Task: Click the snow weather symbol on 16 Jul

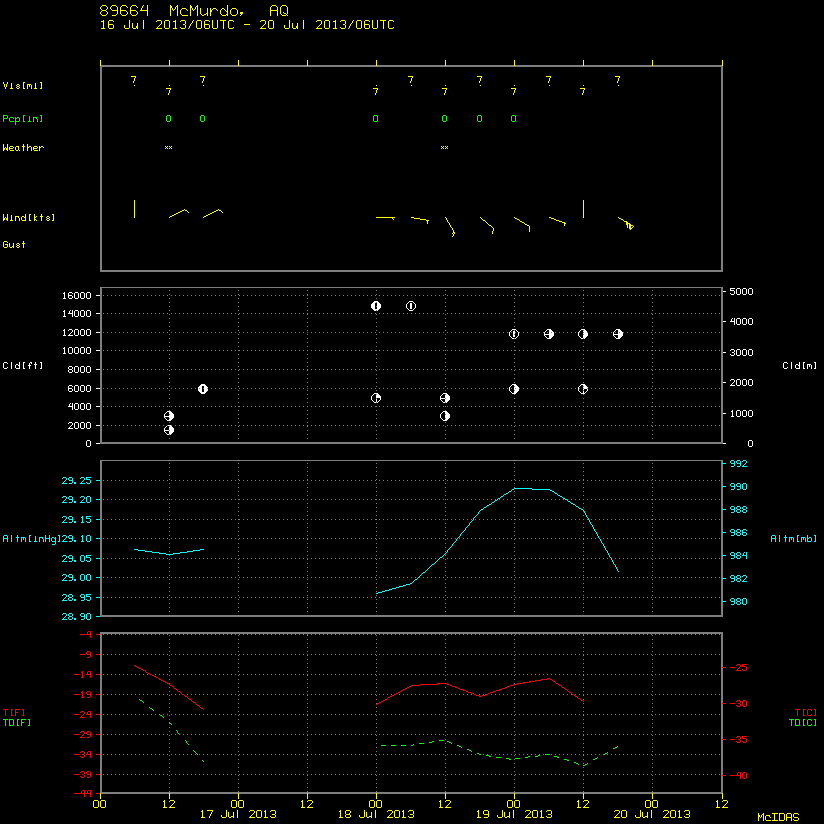Action: click(169, 148)
